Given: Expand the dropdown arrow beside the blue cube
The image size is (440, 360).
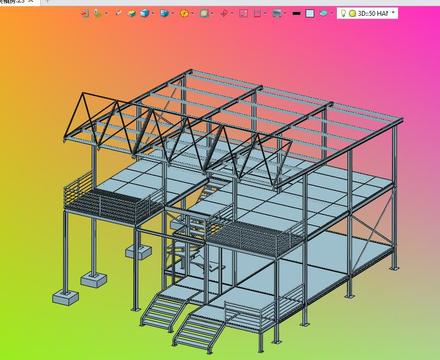Looking at the screenshot, I should pyautogui.click(x=153, y=14).
